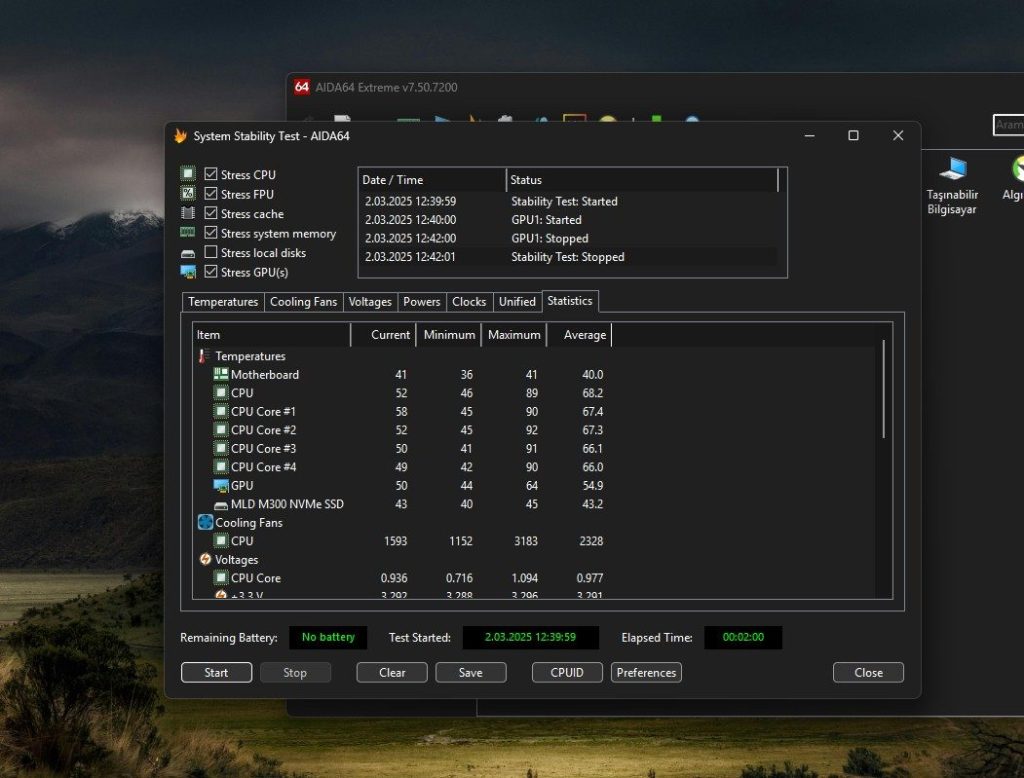Screen dimensions: 1024x778
Task: Click the Test Started value 2.03.2025 12:39:59
Action: [530, 638]
